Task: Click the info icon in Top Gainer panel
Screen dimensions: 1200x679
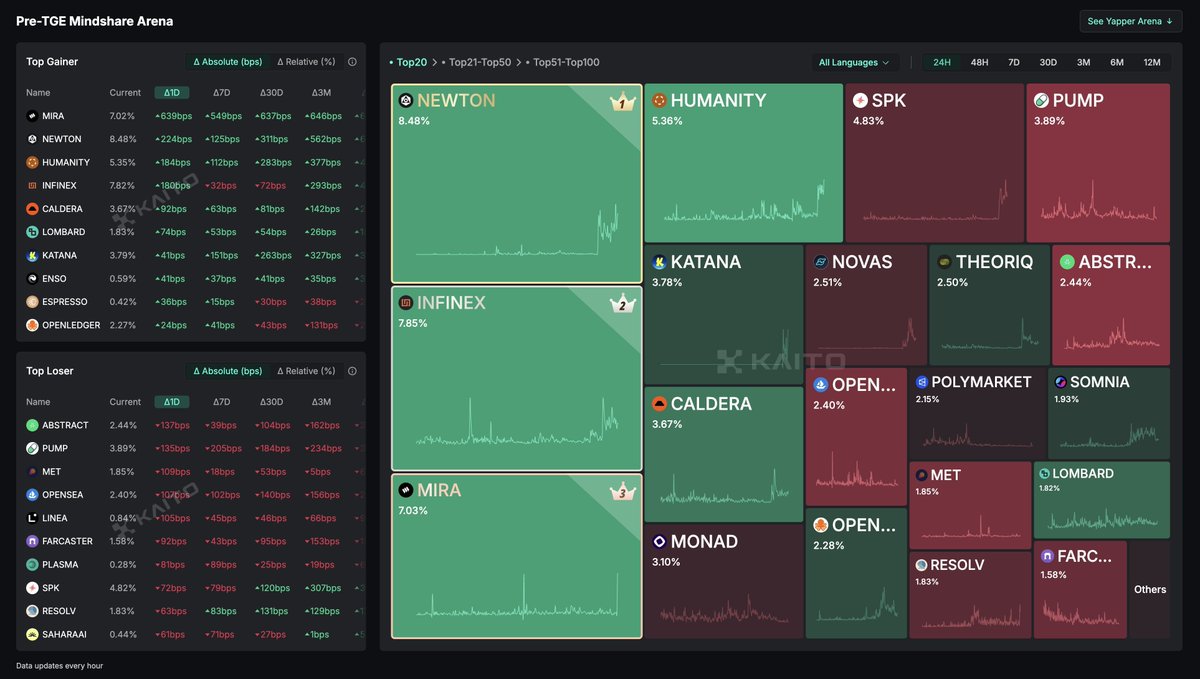Action: (352, 62)
